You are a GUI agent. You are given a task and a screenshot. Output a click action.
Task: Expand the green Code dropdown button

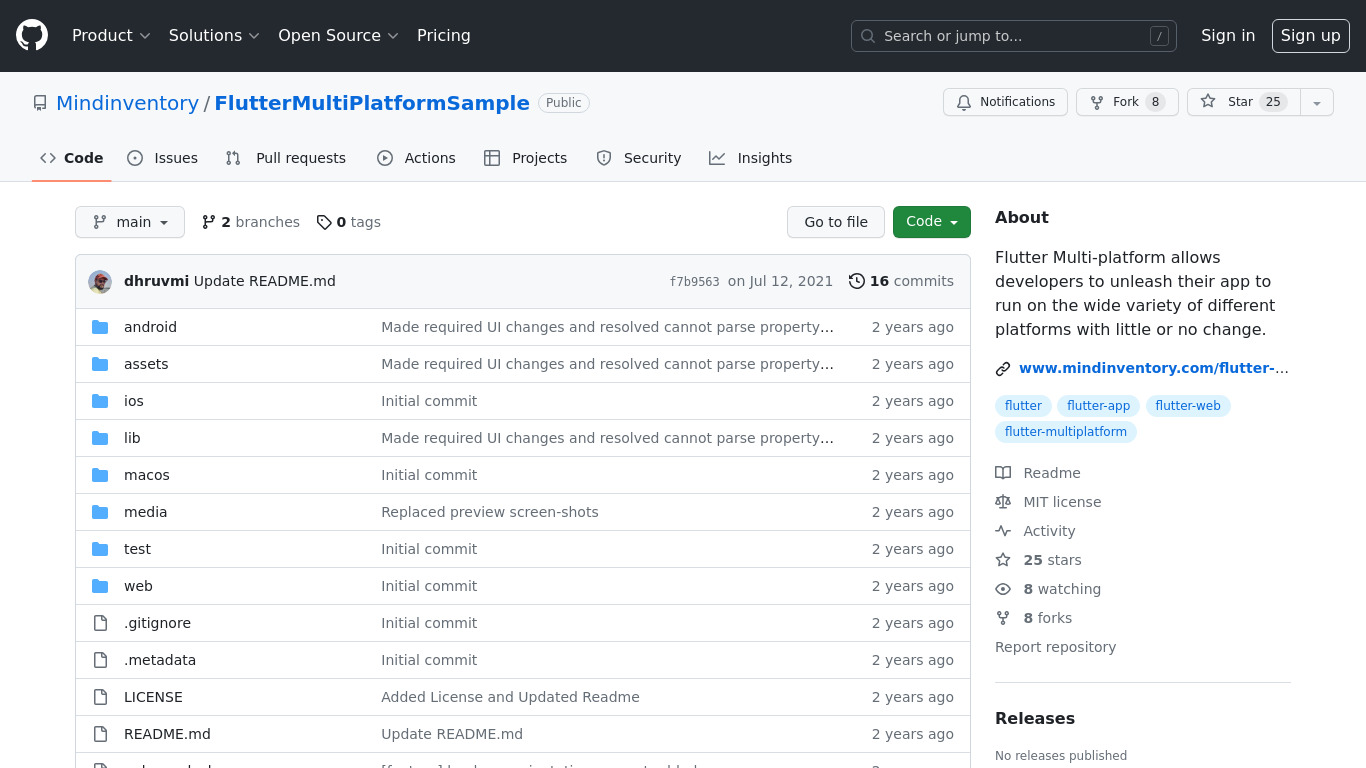pyautogui.click(x=932, y=222)
